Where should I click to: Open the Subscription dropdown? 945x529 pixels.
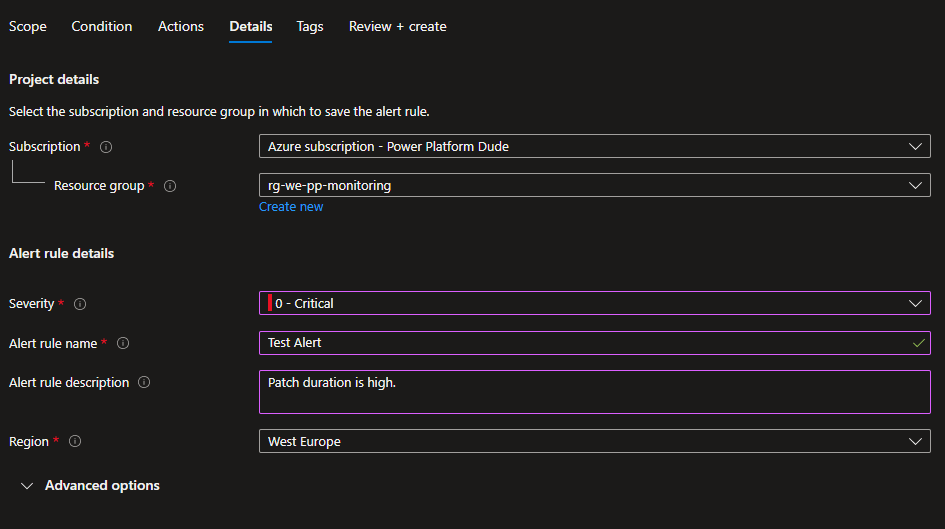pyautogui.click(x=594, y=147)
